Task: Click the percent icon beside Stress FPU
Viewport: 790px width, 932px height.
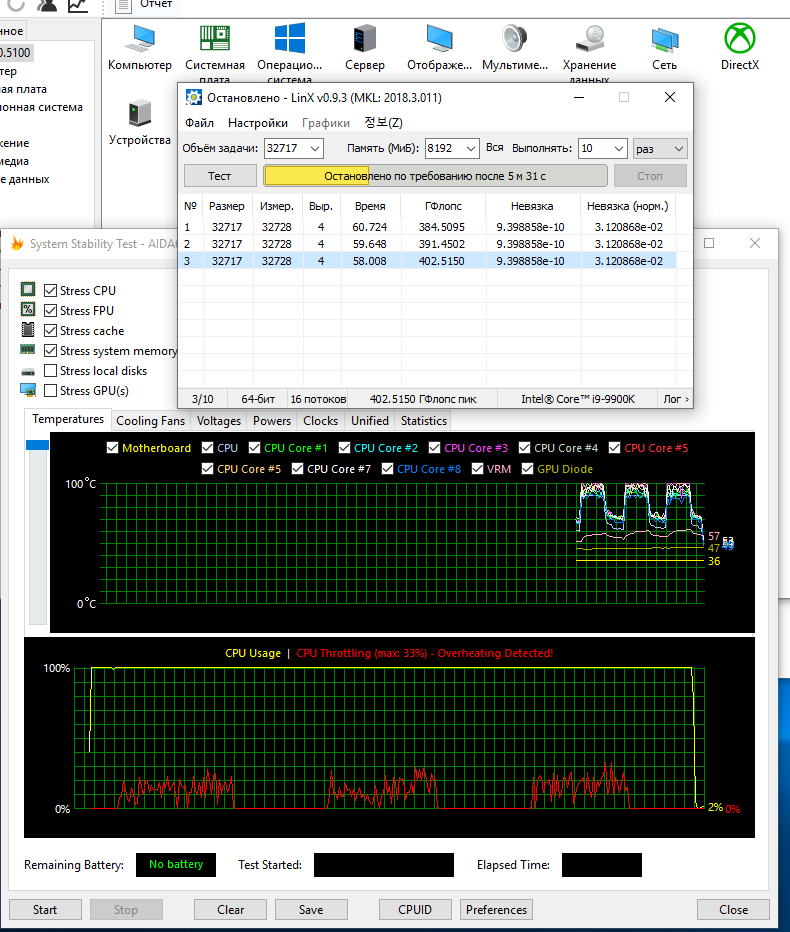Action: (x=27, y=310)
